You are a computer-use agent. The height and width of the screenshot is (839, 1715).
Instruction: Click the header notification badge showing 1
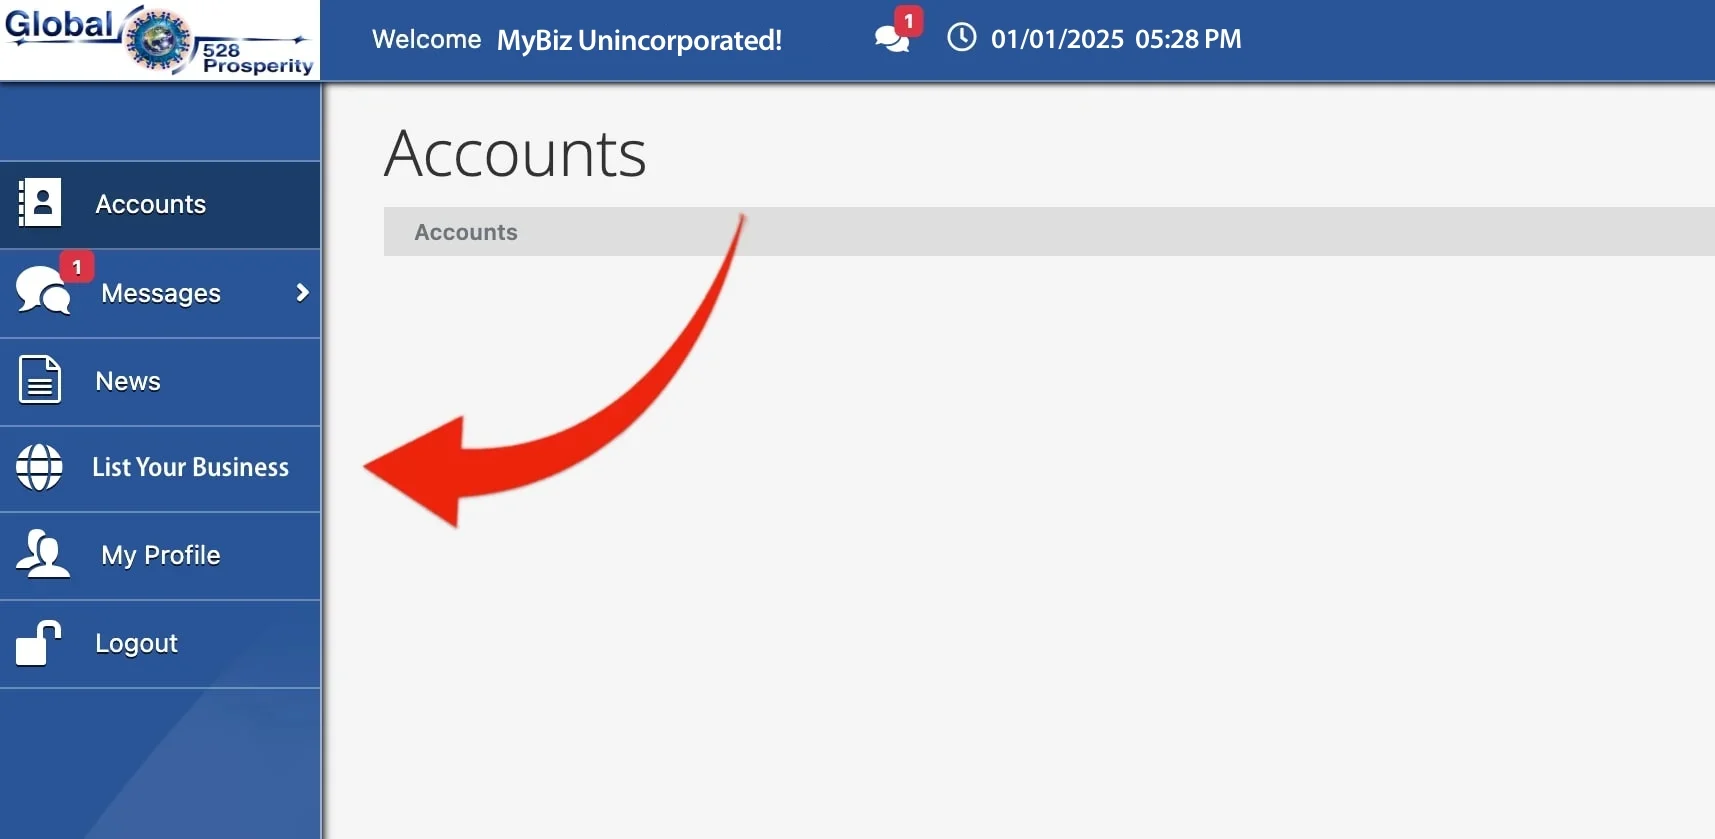908,21
